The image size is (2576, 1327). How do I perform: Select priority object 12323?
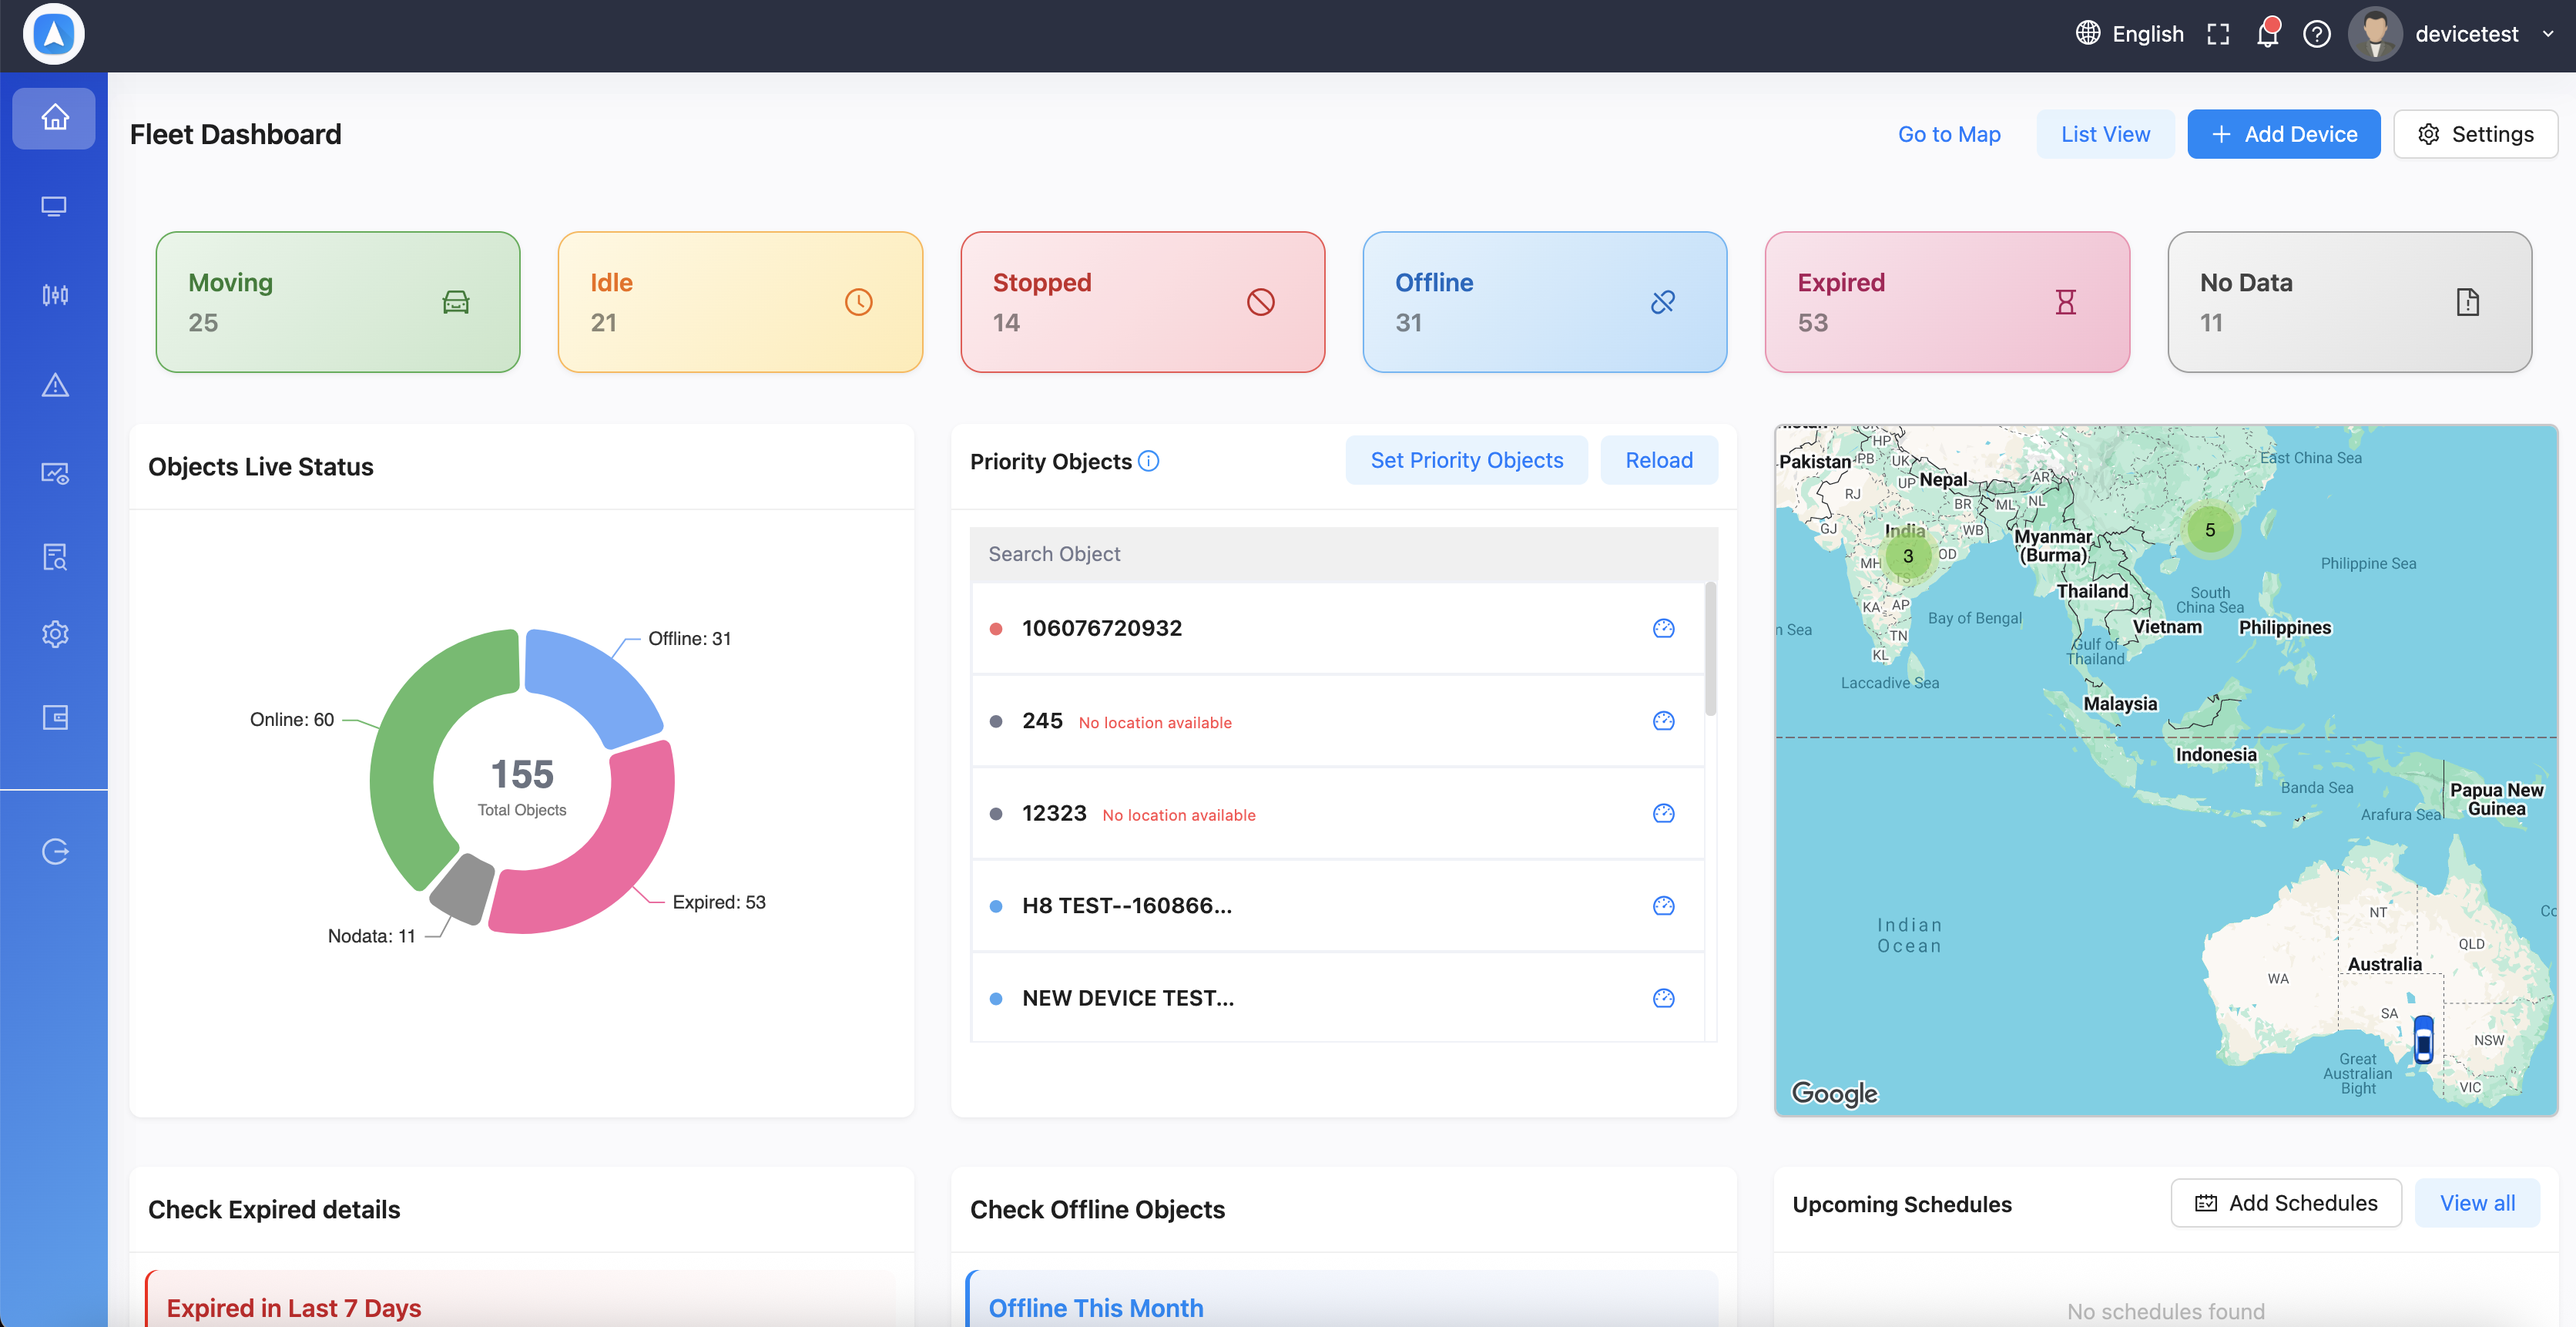[1338, 813]
